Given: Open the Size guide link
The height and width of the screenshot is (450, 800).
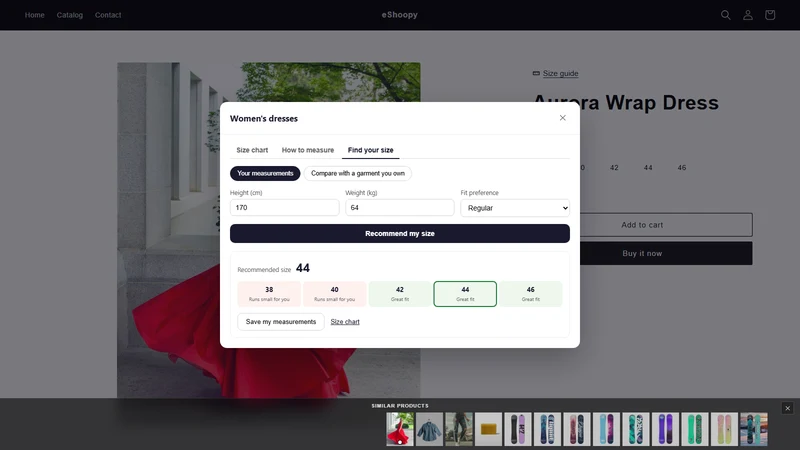Looking at the screenshot, I should (x=560, y=73).
